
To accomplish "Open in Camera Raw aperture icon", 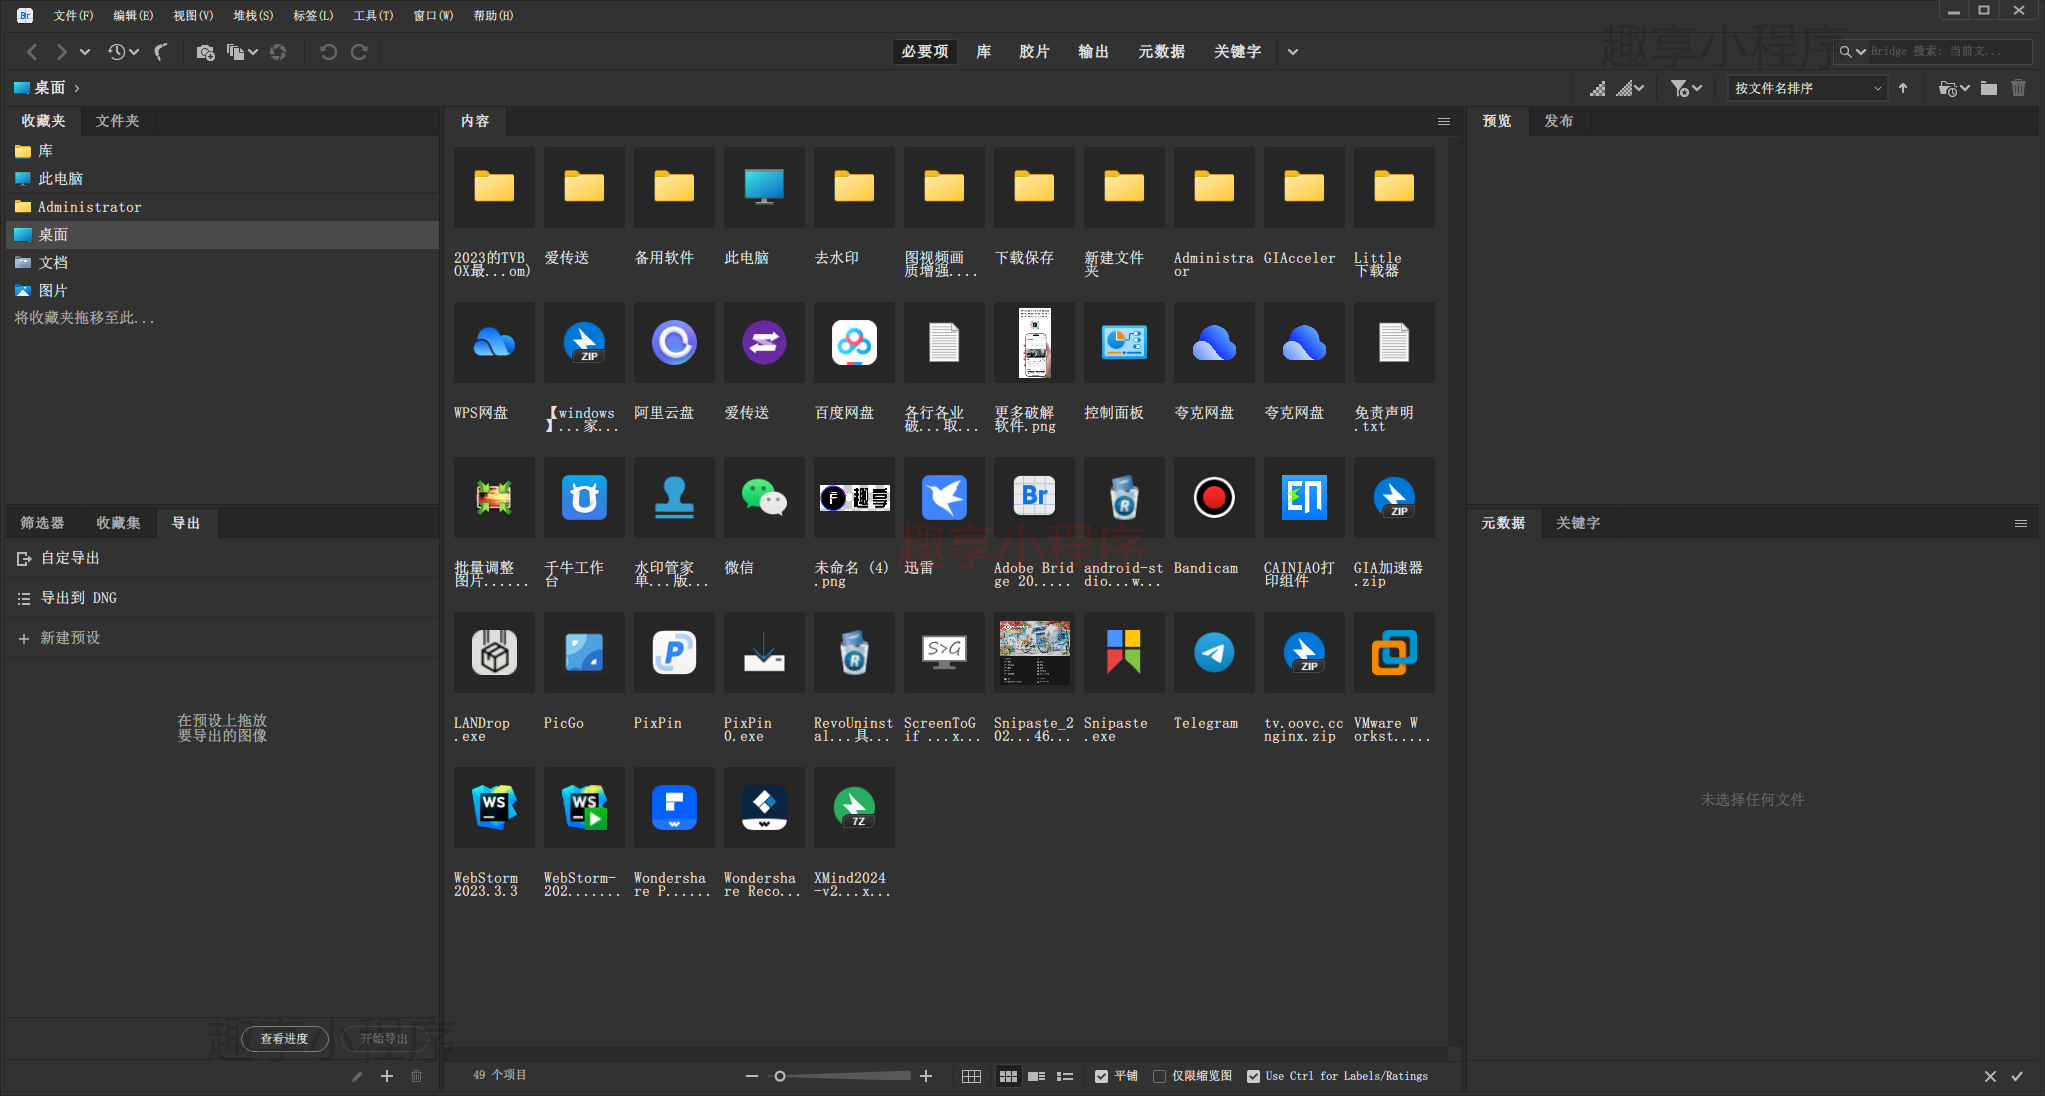I will tap(278, 52).
